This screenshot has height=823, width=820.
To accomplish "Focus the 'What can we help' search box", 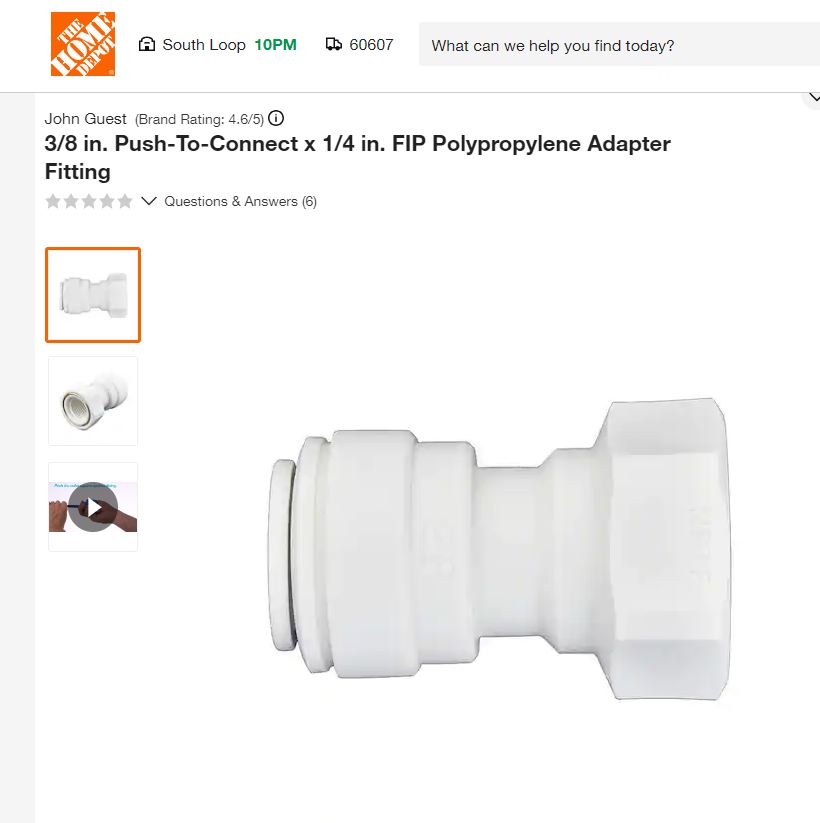I will point(619,45).
